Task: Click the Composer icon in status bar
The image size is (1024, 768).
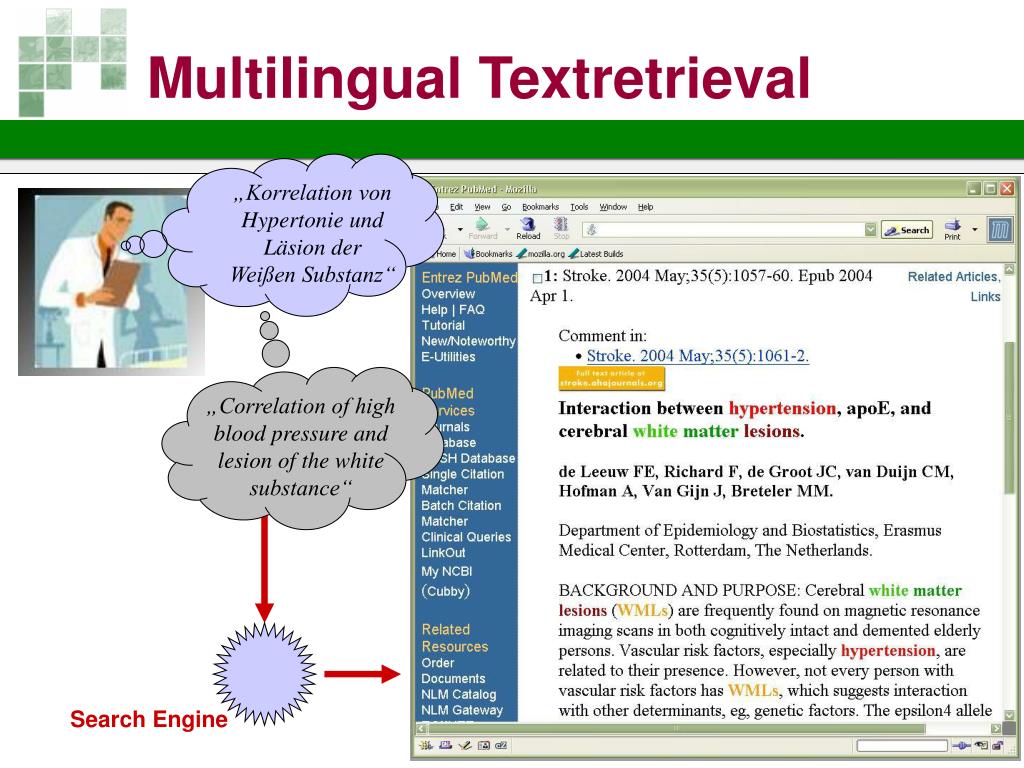Action: click(x=465, y=745)
